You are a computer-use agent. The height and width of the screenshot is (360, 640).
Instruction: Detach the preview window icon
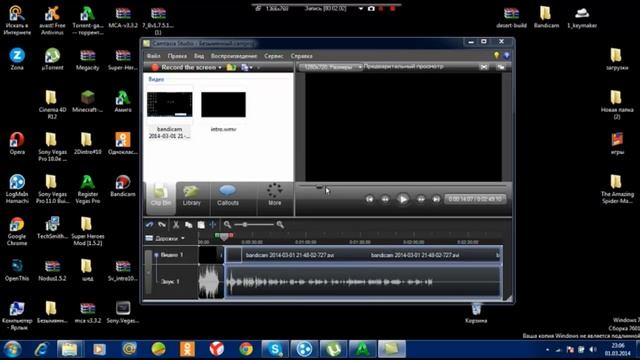[x=501, y=67]
